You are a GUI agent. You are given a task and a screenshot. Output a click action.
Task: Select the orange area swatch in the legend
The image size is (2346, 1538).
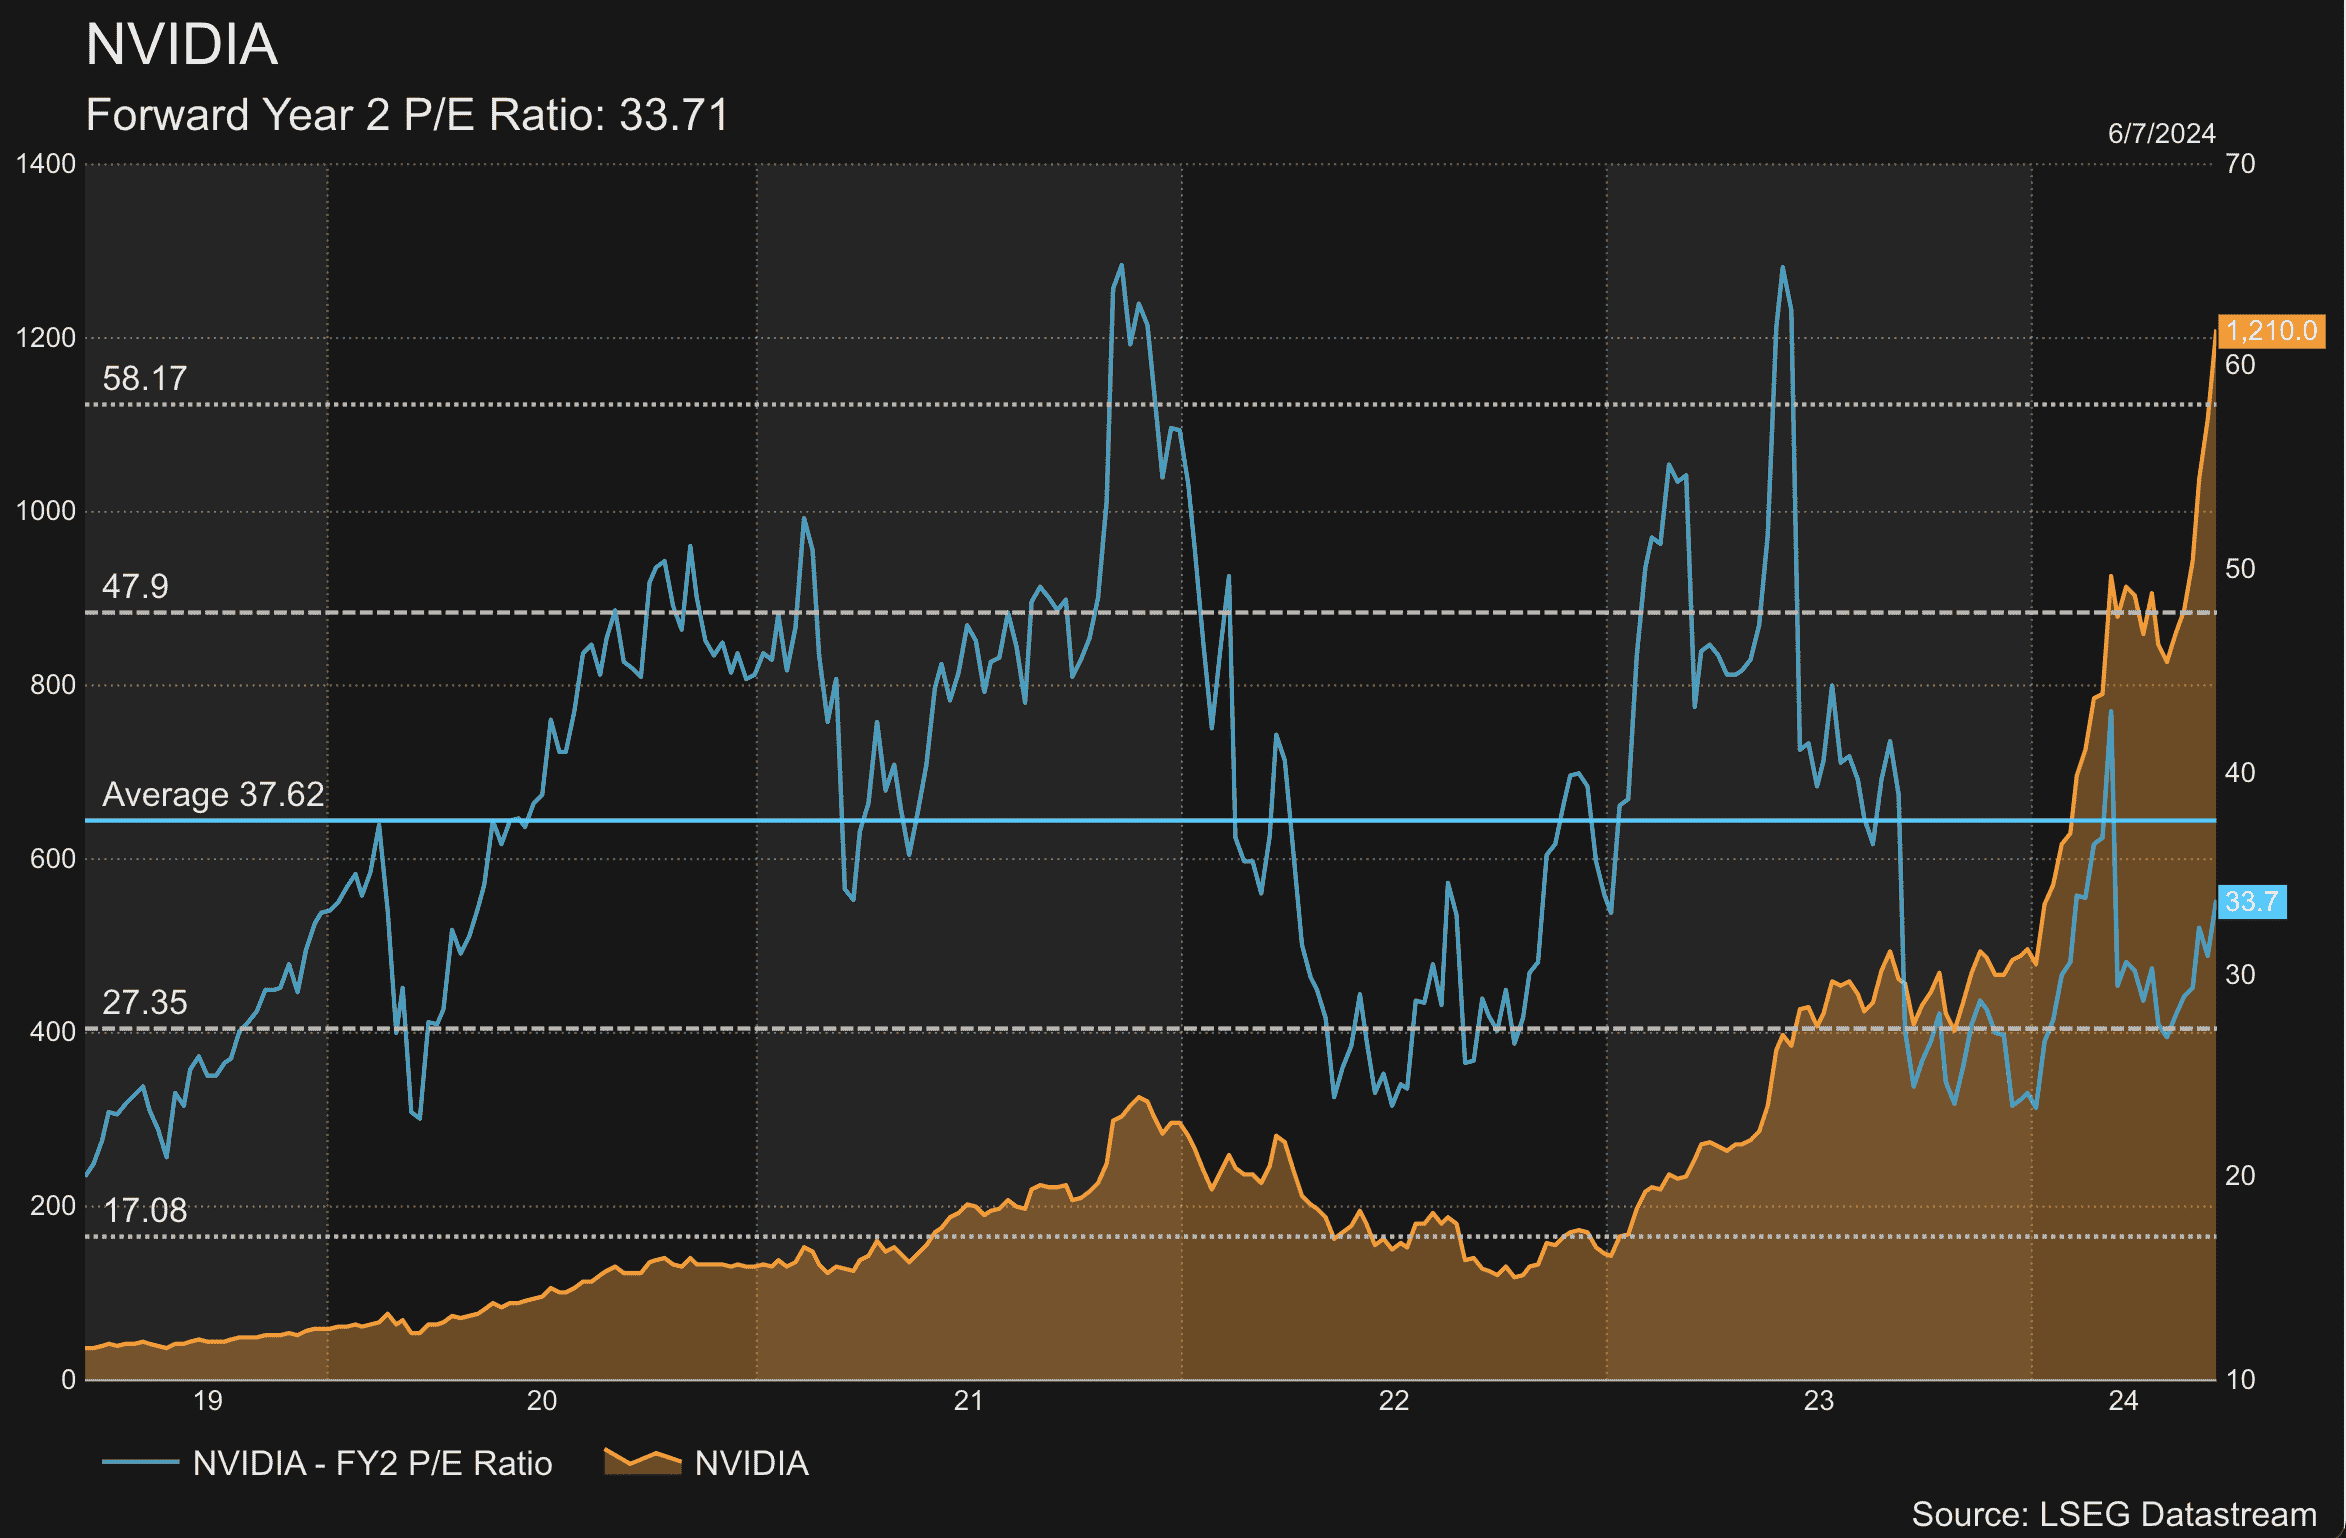(x=643, y=1461)
